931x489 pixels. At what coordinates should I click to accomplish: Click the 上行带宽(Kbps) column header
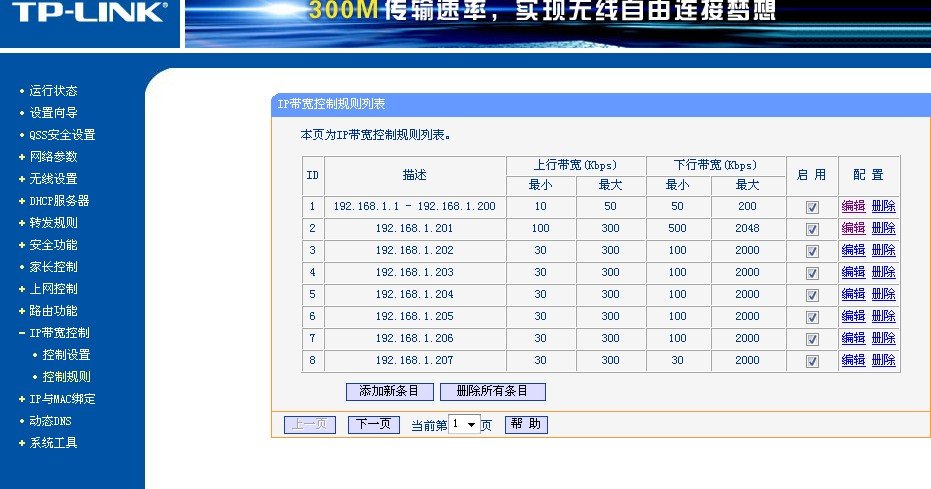pos(575,165)
